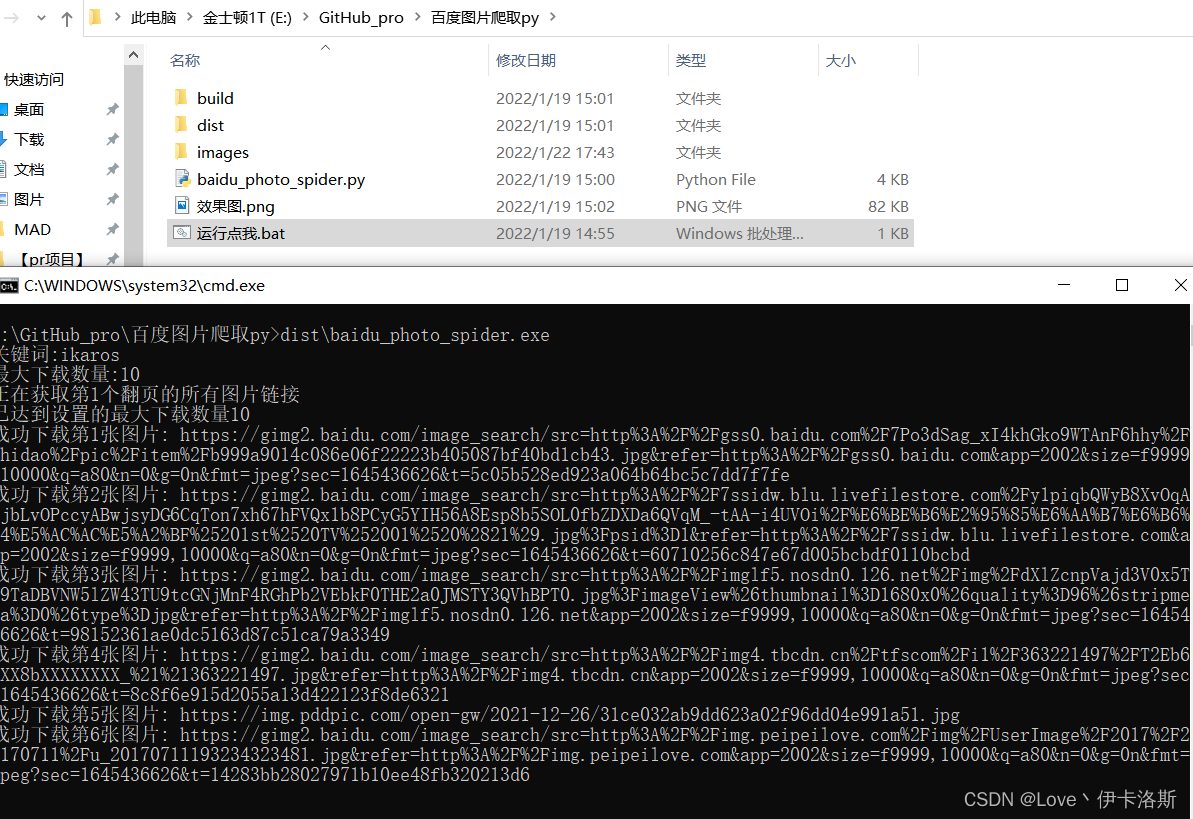The width and height of the screenshot is (1193, 819).
Task: Click the 82 KB size cell
Action: (x=889, y=206)
